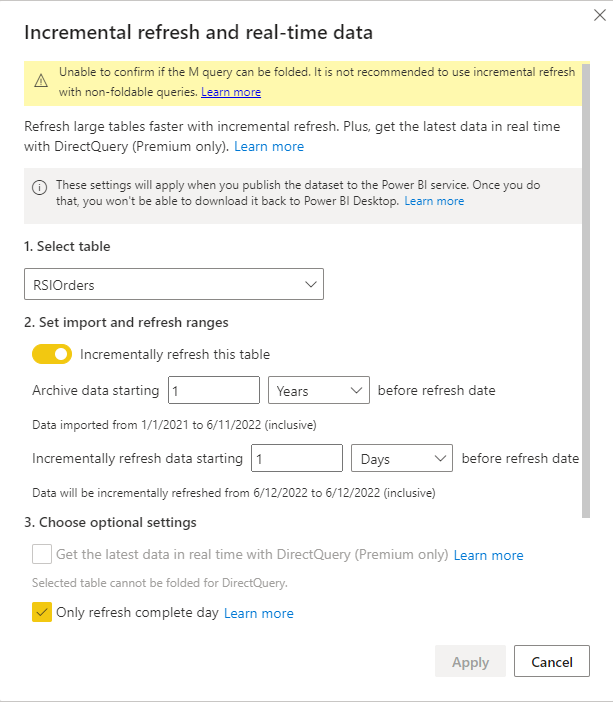Click the Cancel button
The height and width of the screenshot is (702, 613).
click(x=552, y=661)
